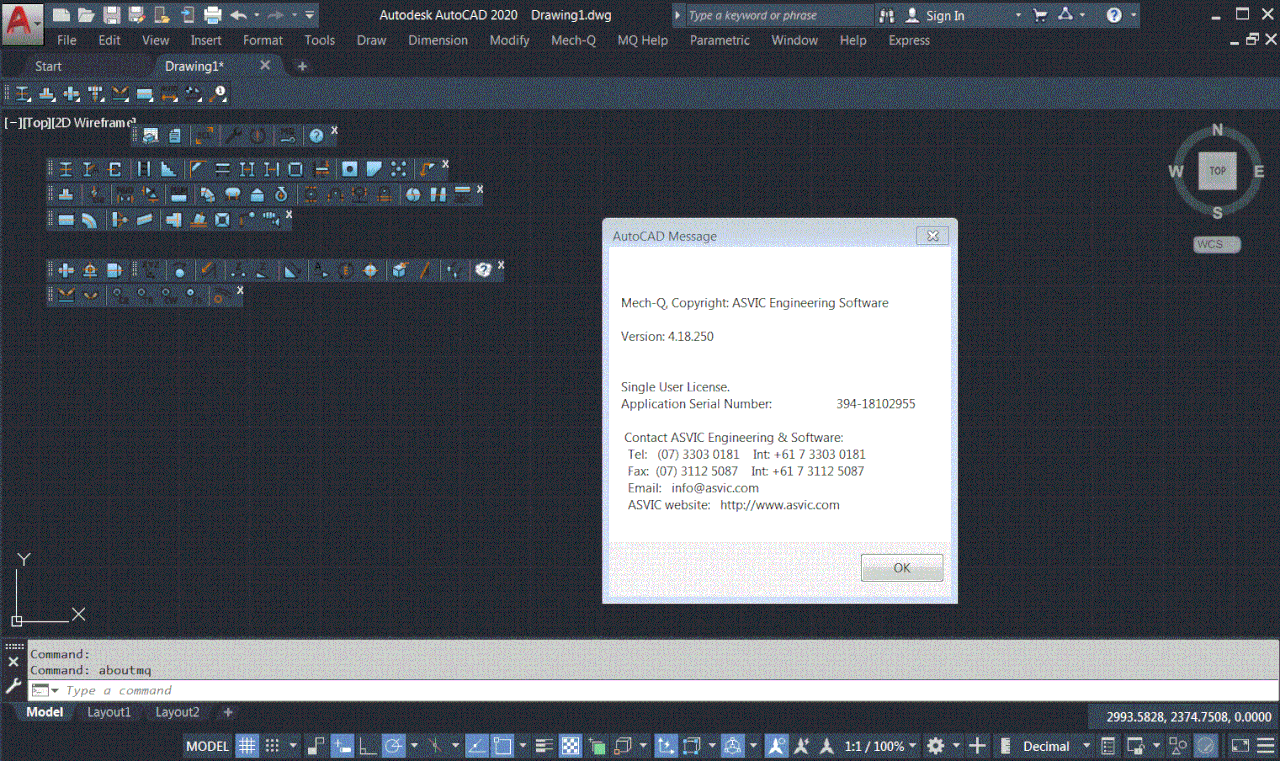Click the Annotation Monitor plus icon
This screenshot has height=761, width=1280.
click(978, 746)
